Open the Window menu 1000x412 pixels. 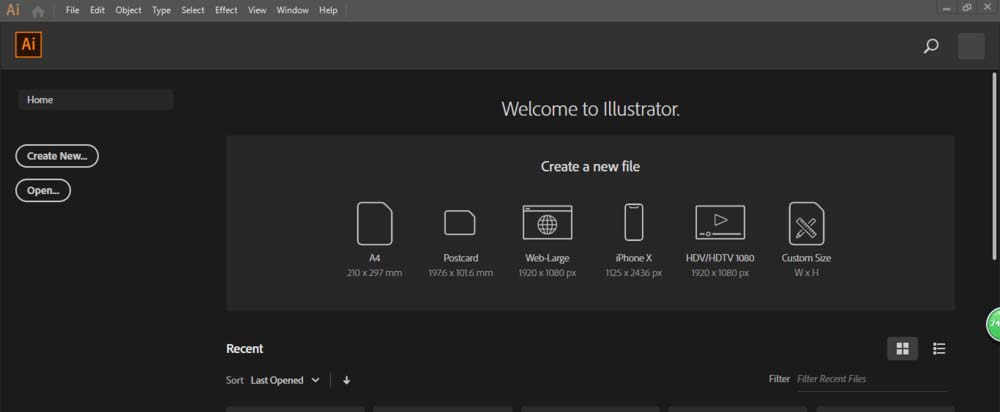(x=292, y=10)
